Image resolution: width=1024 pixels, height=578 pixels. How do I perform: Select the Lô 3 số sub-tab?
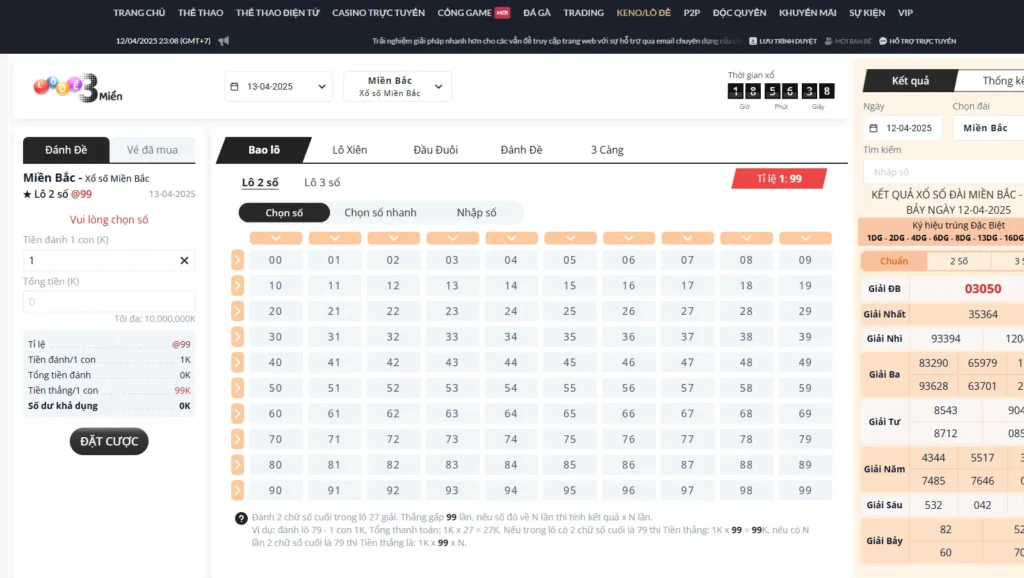pos(322,182)
